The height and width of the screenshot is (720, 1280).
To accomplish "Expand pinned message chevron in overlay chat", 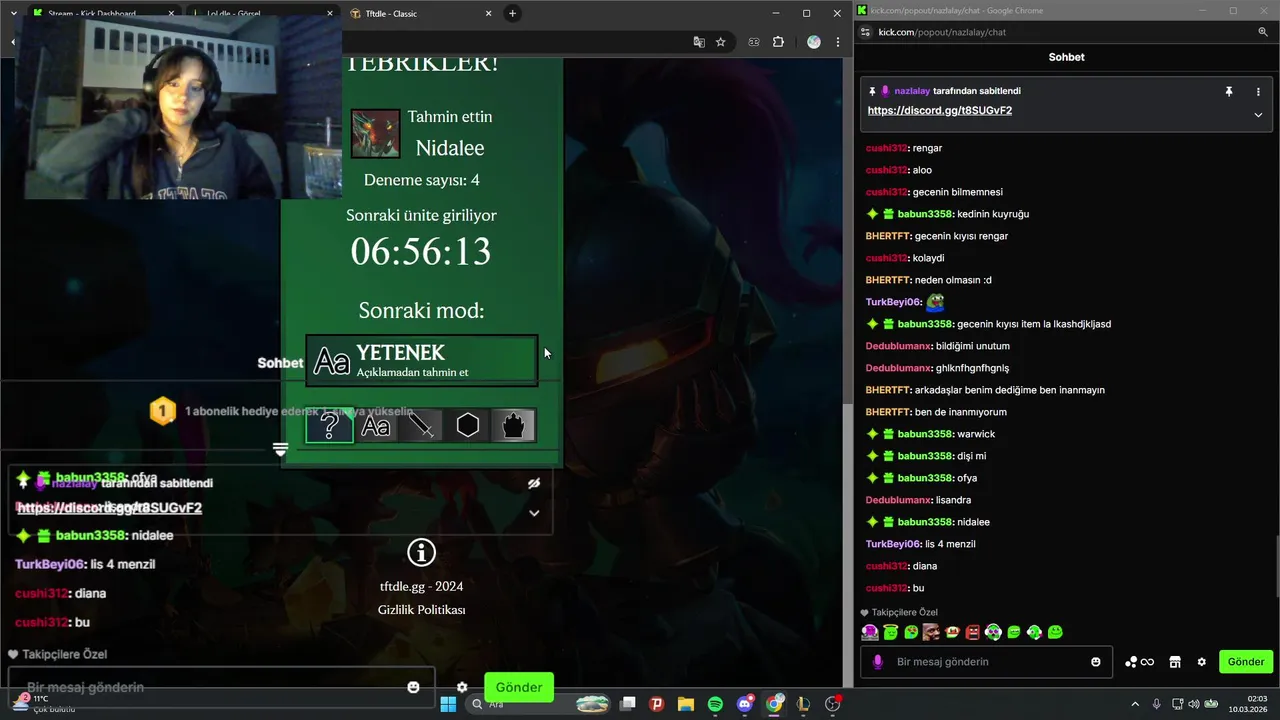I will click(x=534, y=513).
